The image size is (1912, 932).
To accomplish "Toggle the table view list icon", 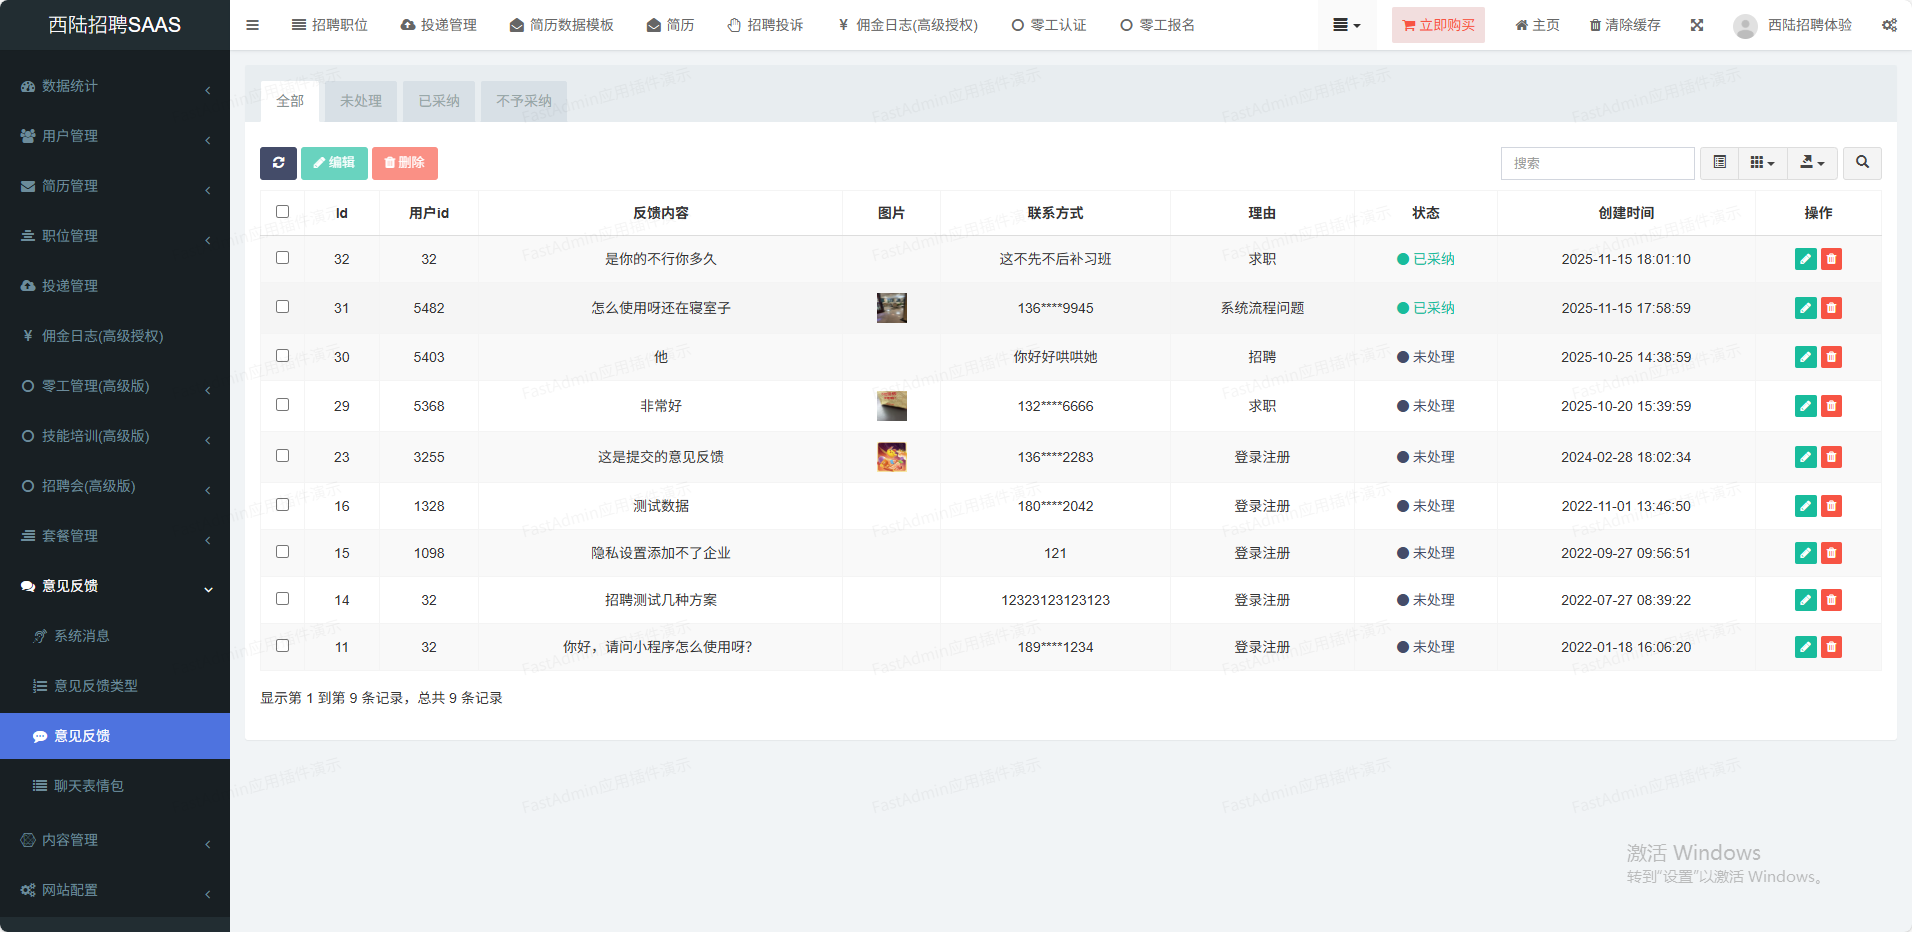I will click(1720, 163).
